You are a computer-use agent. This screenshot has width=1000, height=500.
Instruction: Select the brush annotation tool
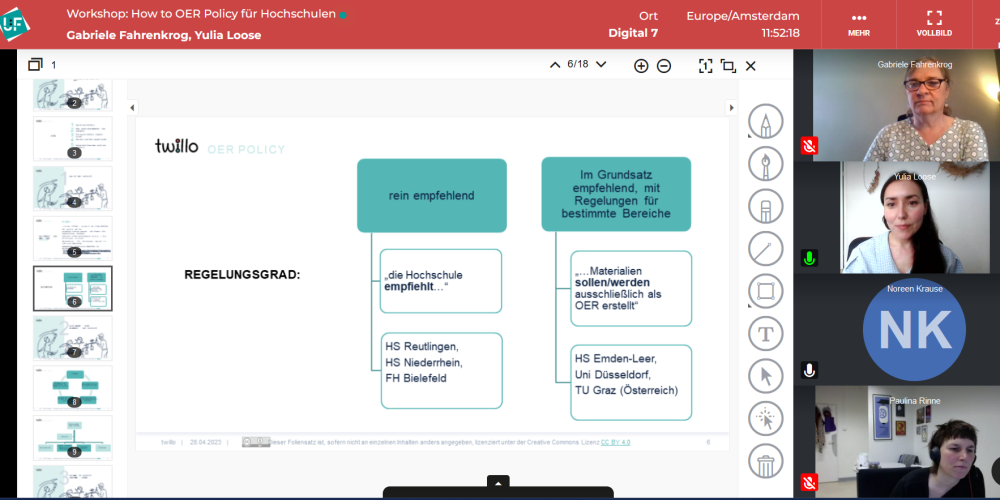click(x=766, y=164)
